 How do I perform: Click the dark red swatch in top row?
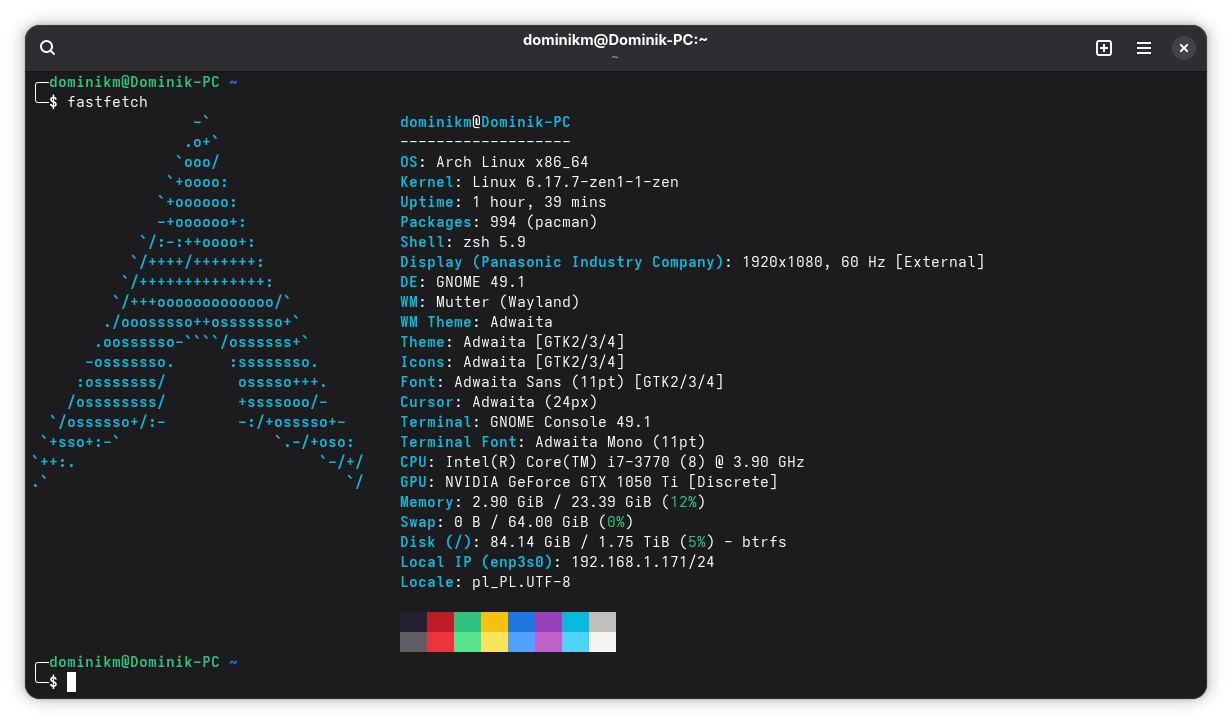click(440, 622)
